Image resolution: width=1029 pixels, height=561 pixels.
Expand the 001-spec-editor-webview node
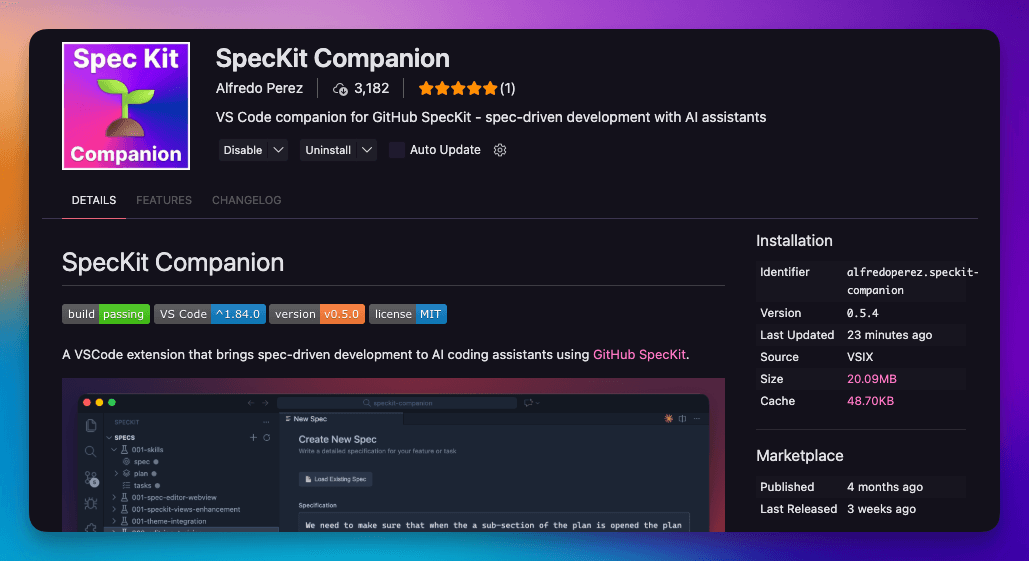pyautogui.click(x=114, y=497)
